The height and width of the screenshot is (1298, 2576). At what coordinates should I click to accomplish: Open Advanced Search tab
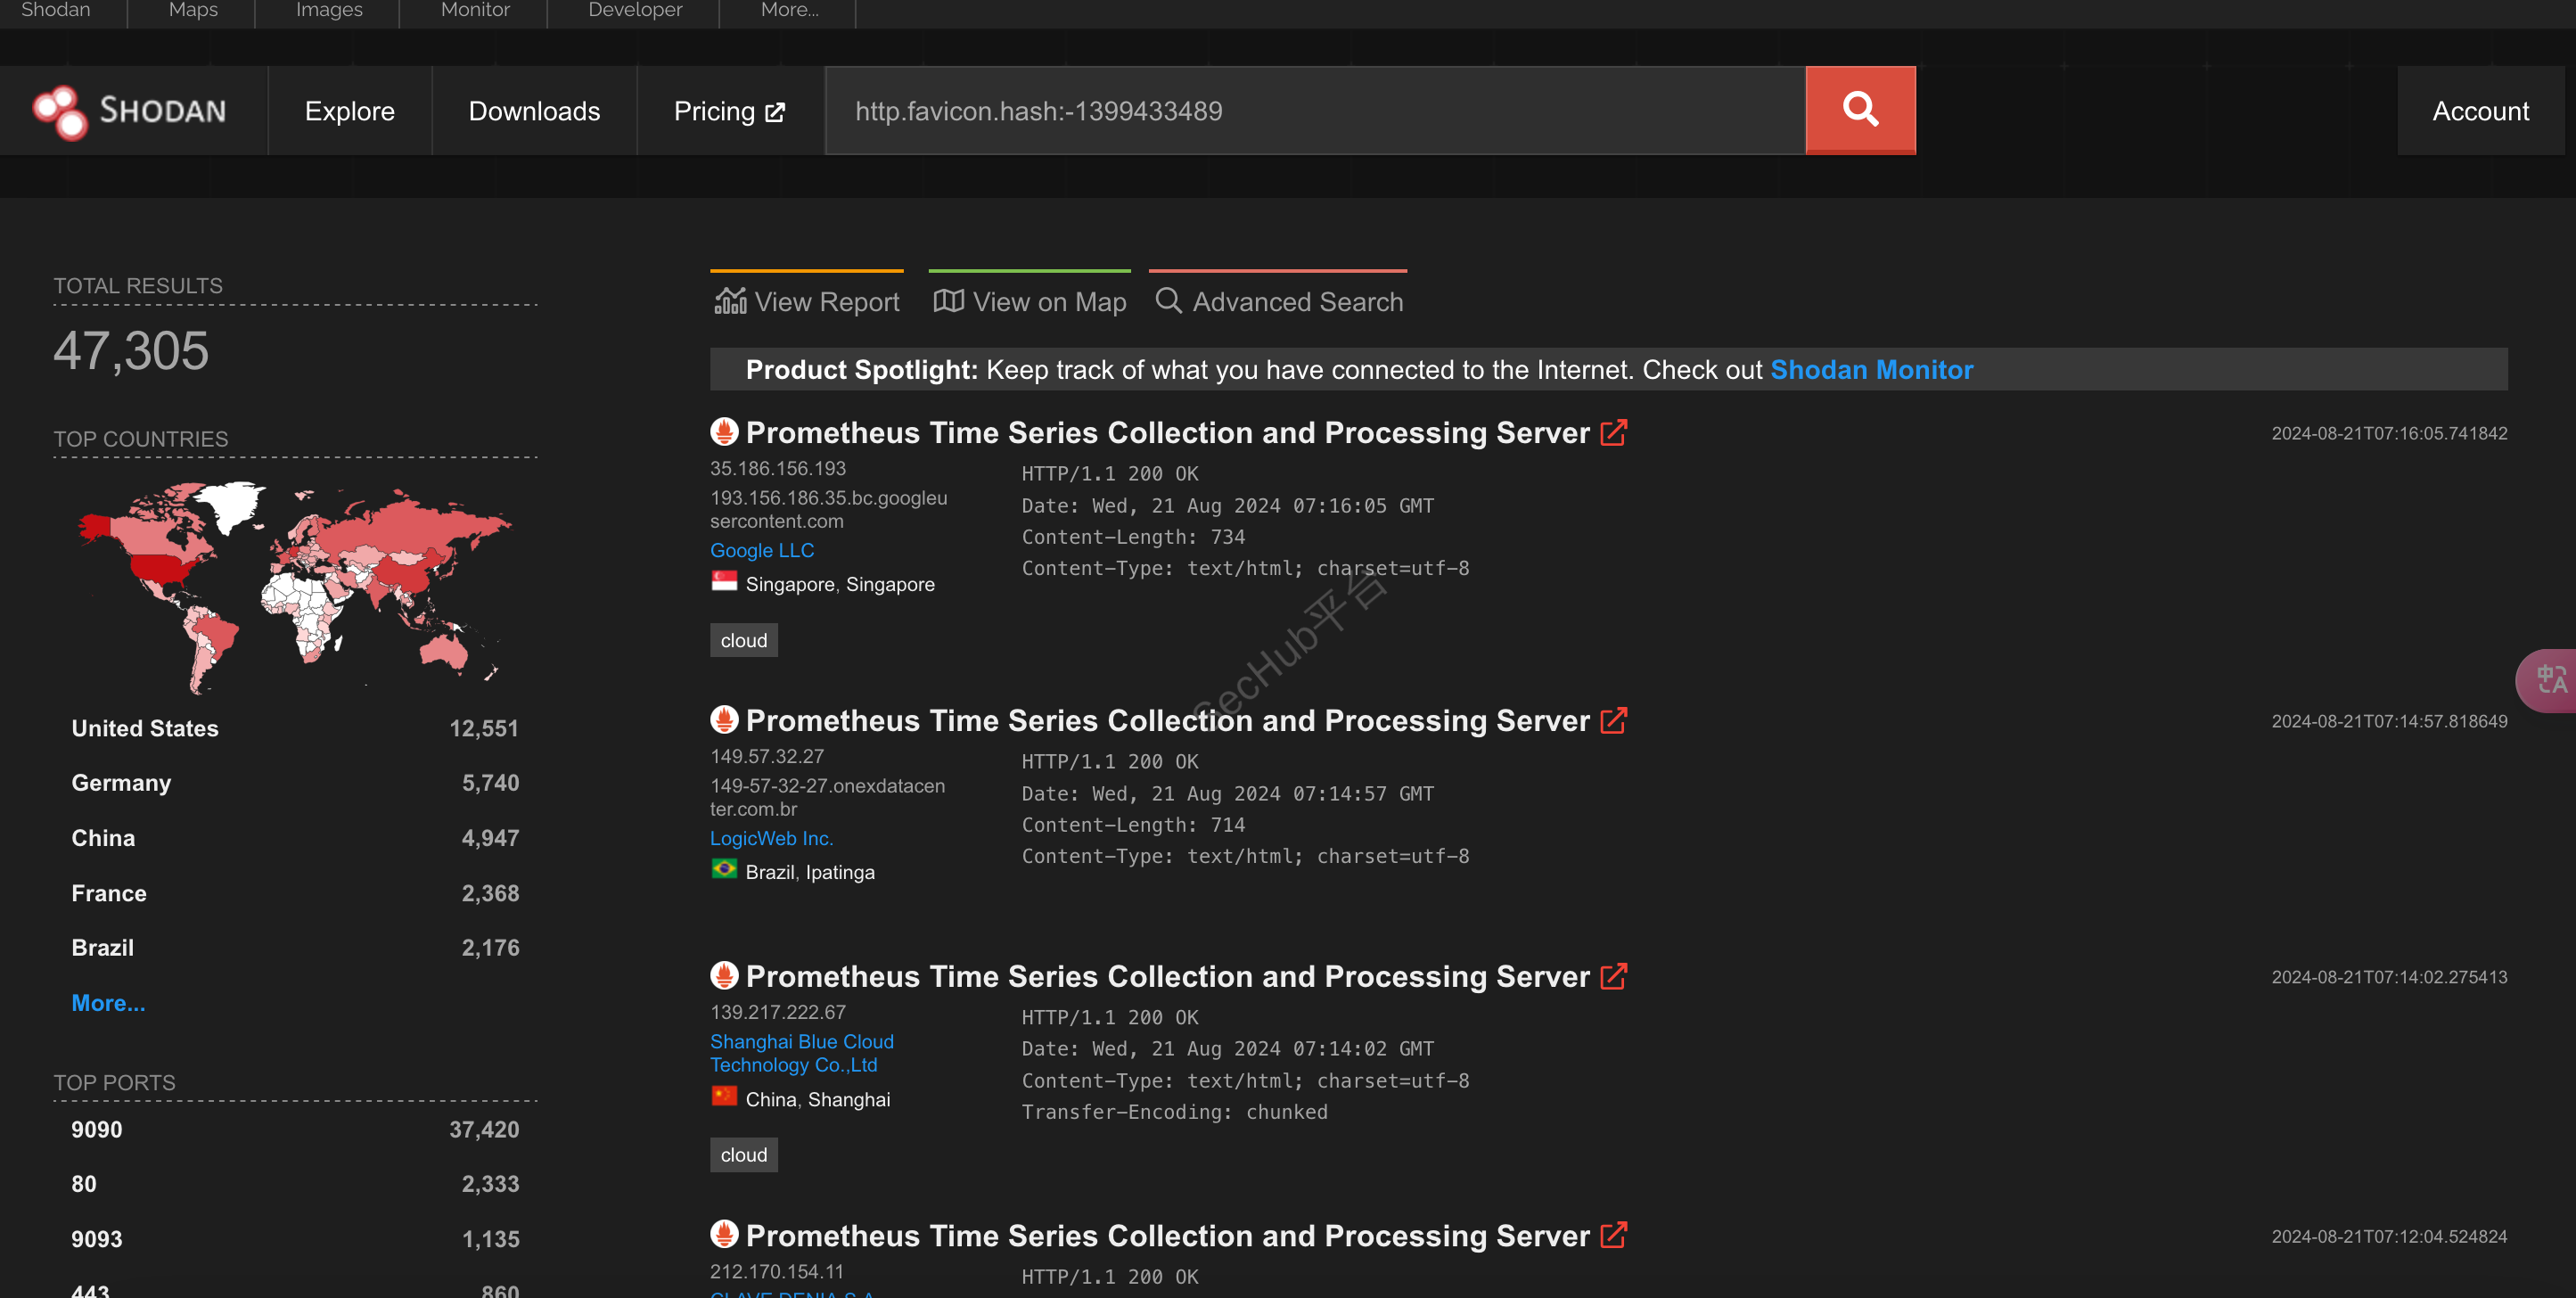1279,301
